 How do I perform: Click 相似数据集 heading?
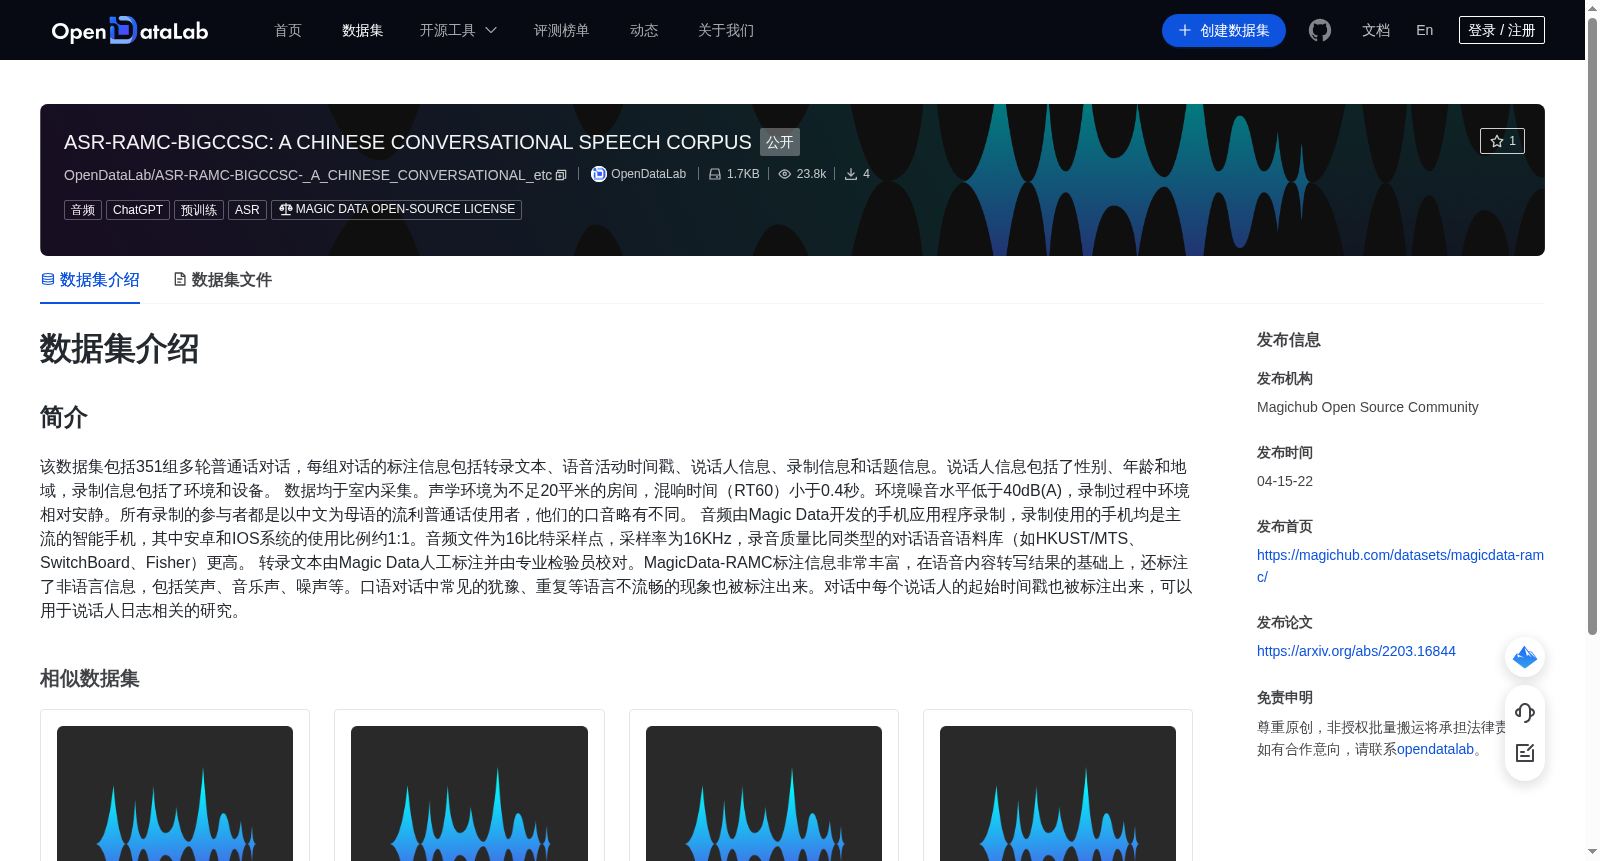(90, 678)
